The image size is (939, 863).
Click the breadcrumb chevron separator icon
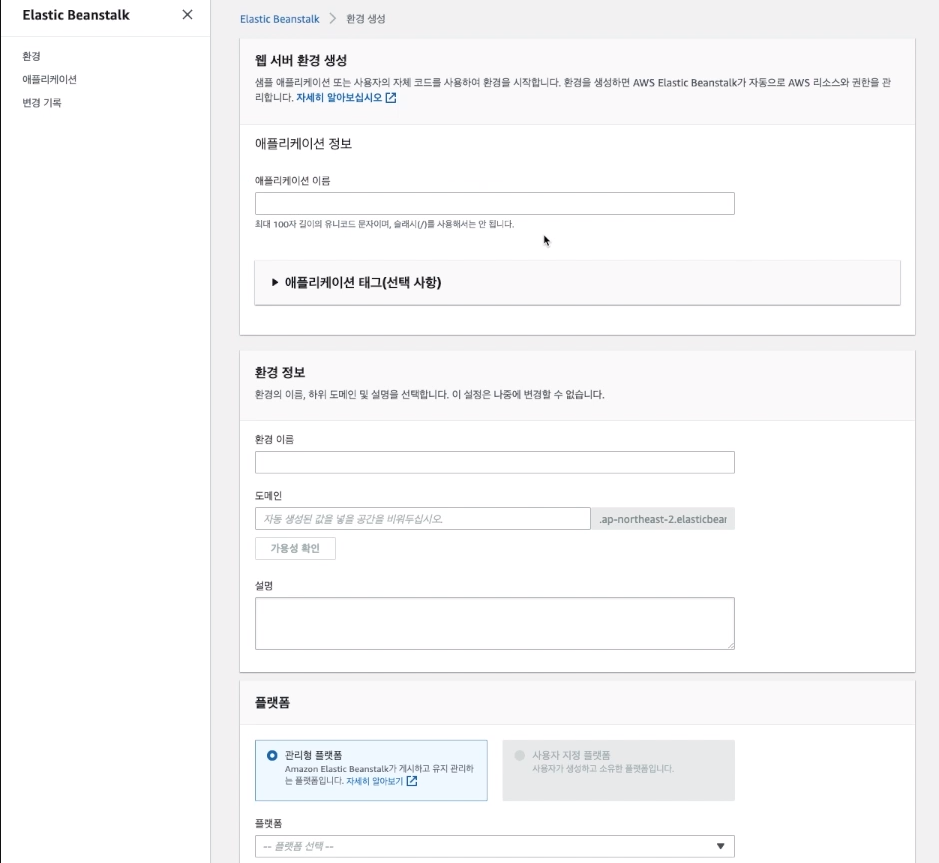tap(333, 19)
